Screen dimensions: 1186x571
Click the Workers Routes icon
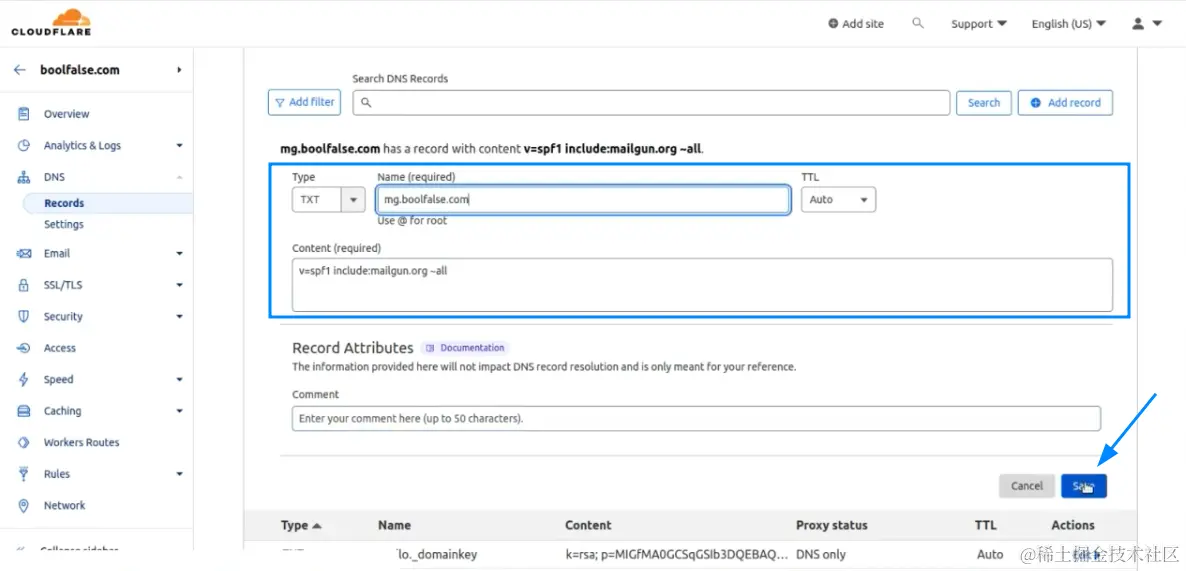coord(23,442)
